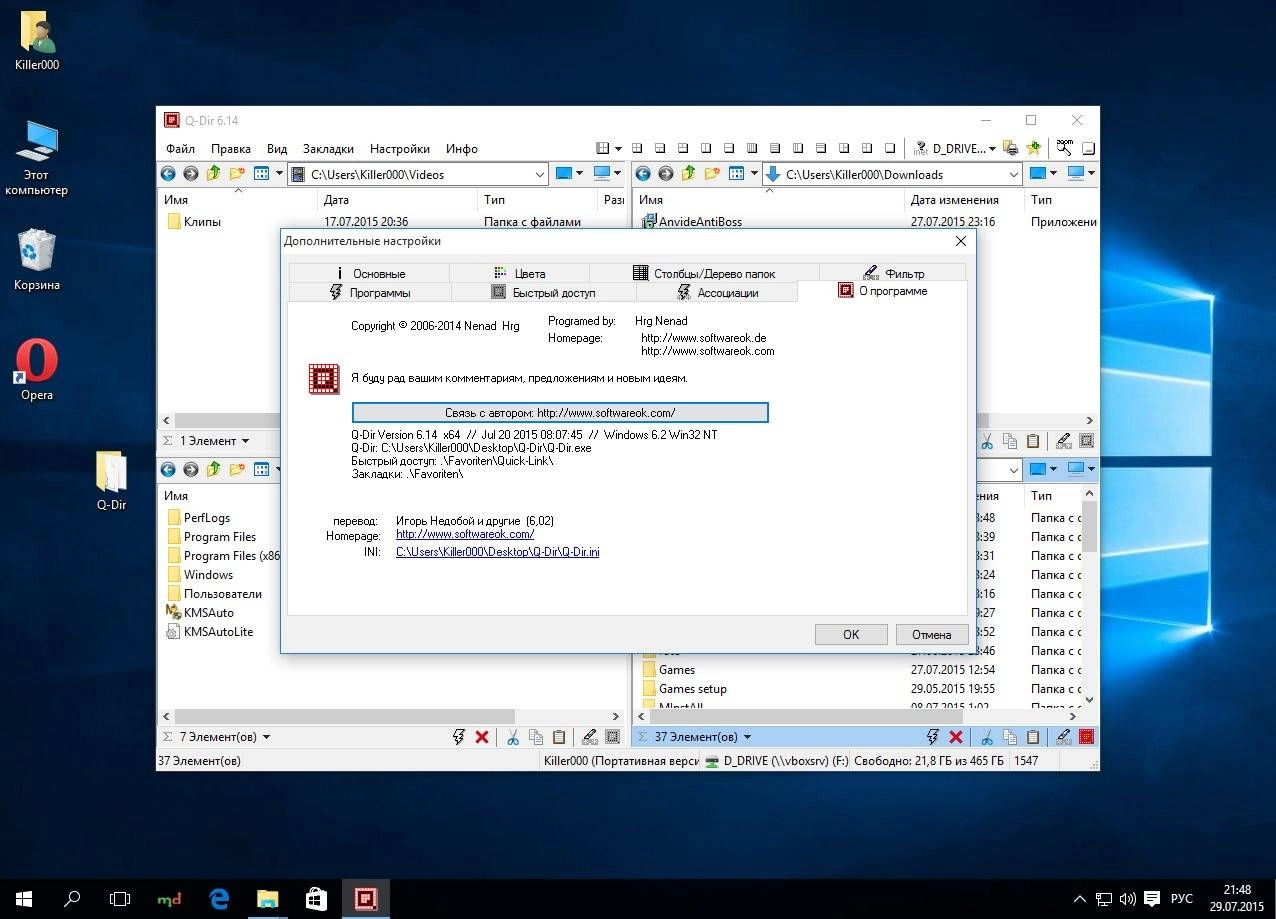
Task: Open Opera shortcut on the desktop
Action: [x=37, y=370]
